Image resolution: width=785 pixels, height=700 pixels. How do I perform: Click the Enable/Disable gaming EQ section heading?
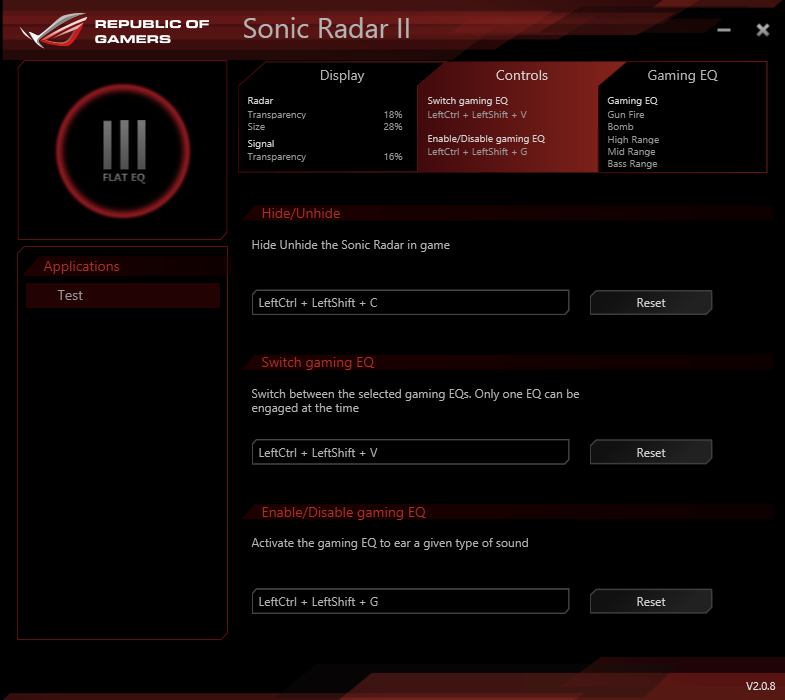click(x=343, y=512)
